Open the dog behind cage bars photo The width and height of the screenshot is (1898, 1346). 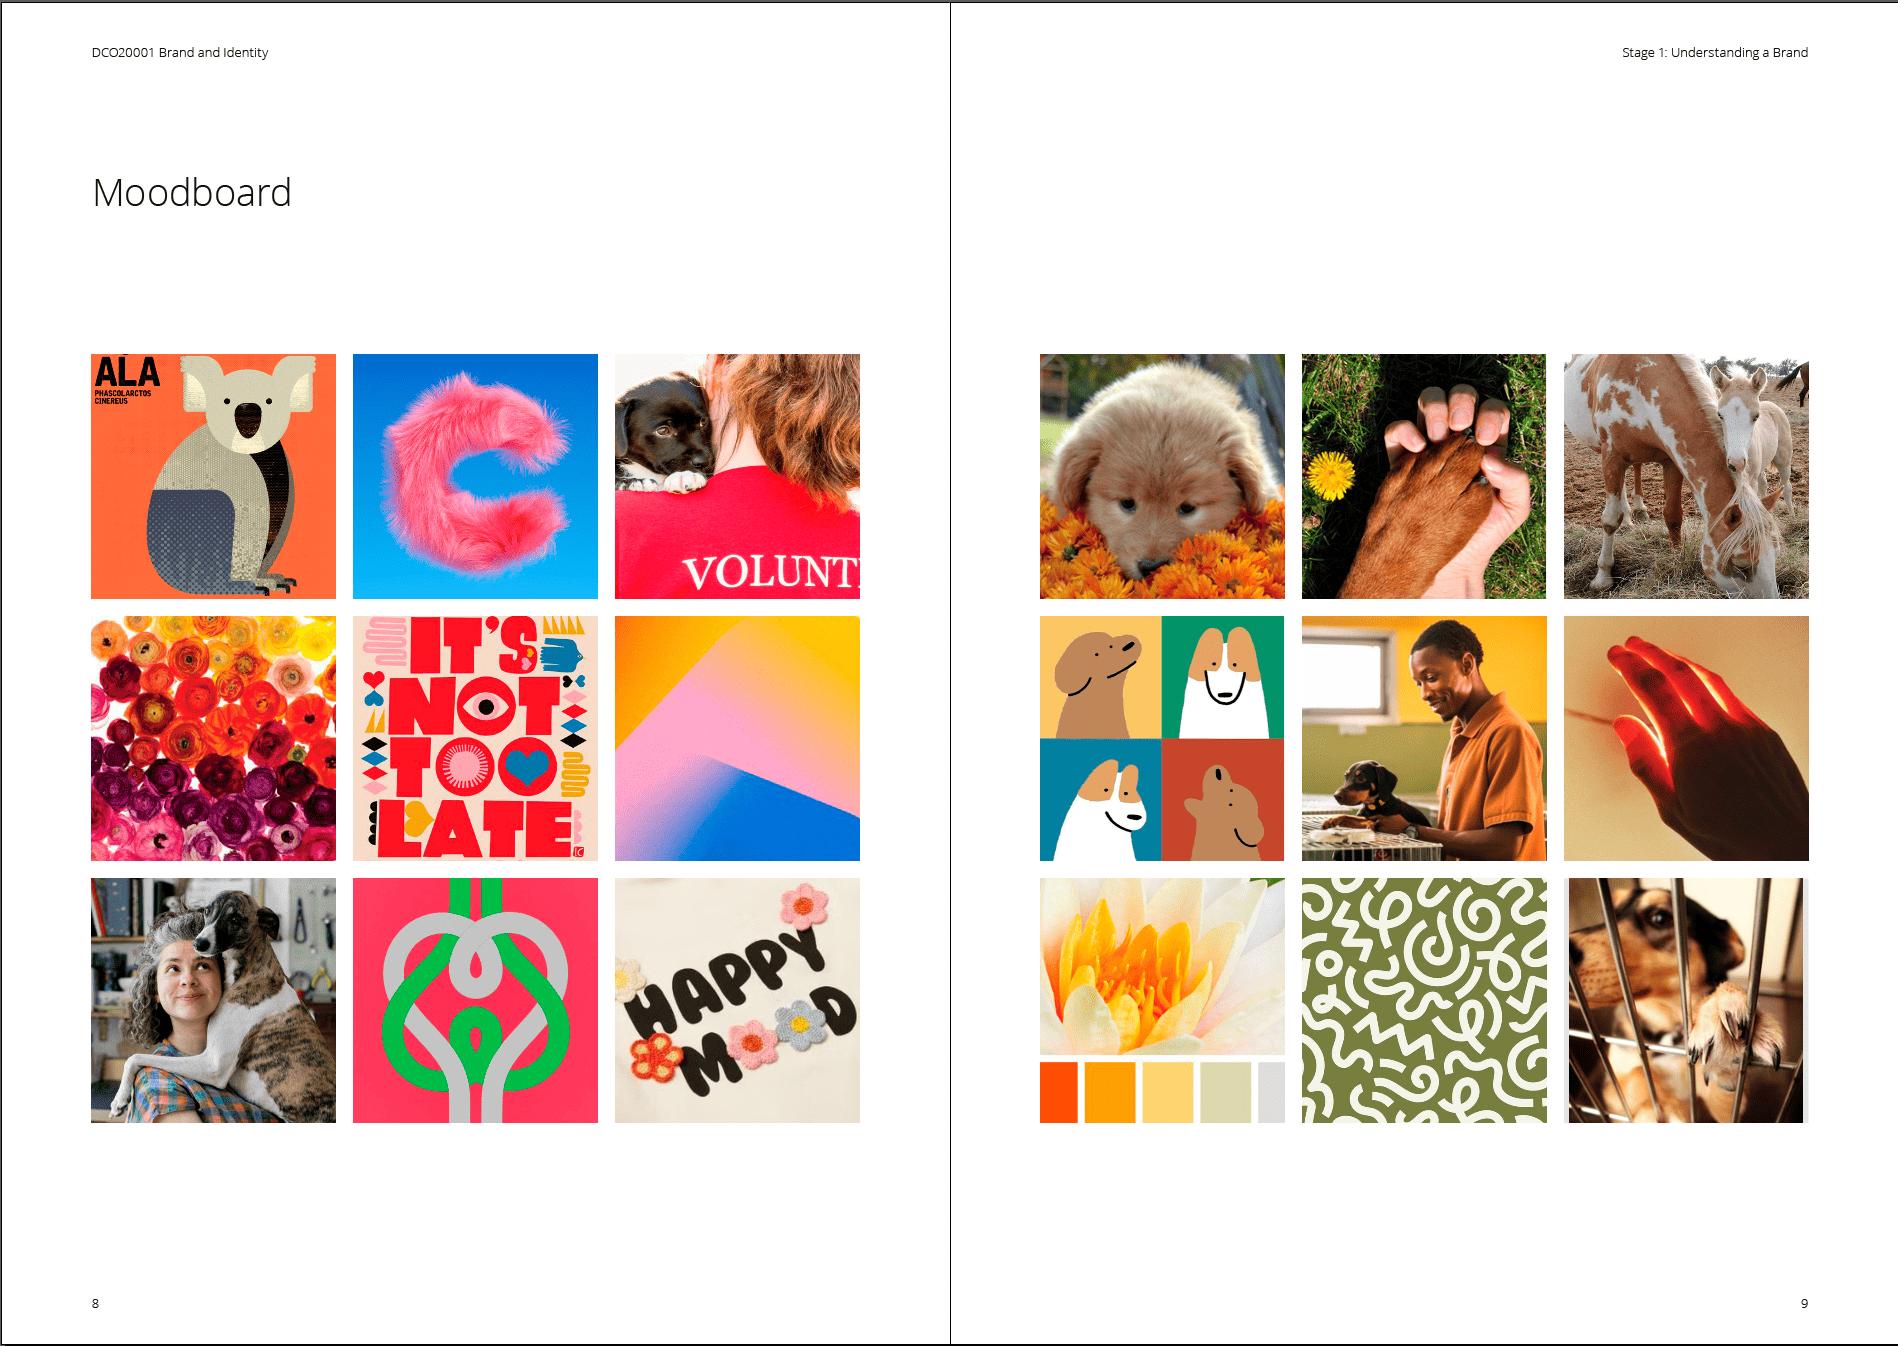click(x=1686, y=1000)
